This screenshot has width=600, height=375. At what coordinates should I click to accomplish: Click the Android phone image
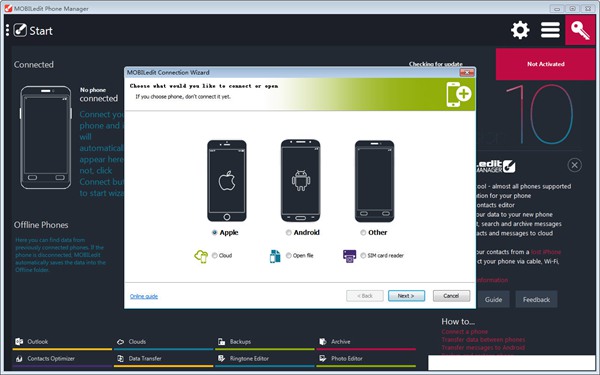(x=300, y=181)
